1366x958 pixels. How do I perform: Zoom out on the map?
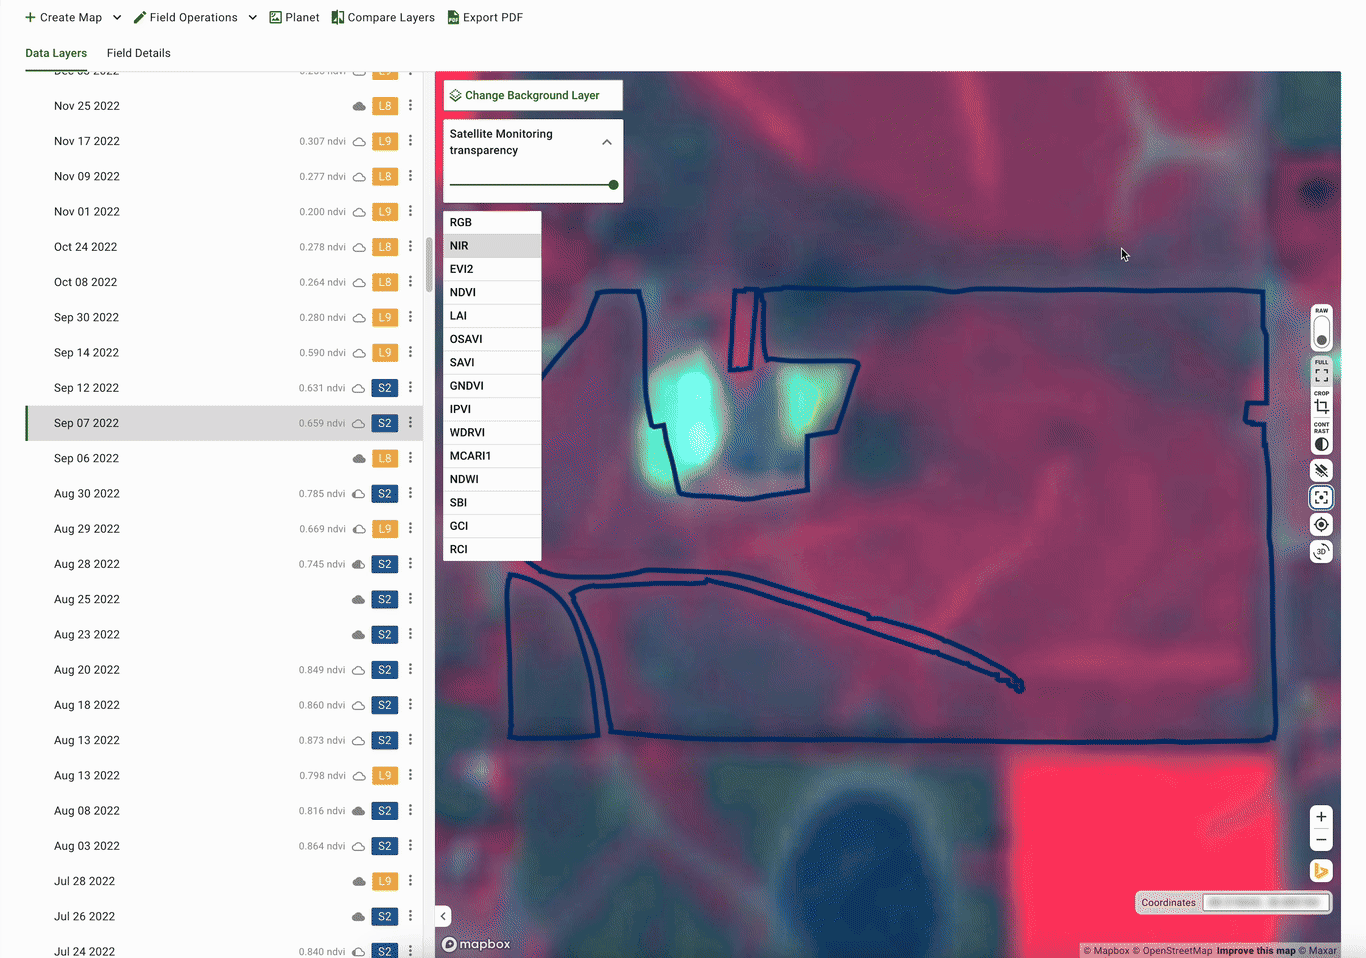pyautogui.click(x=1321, y=840)
